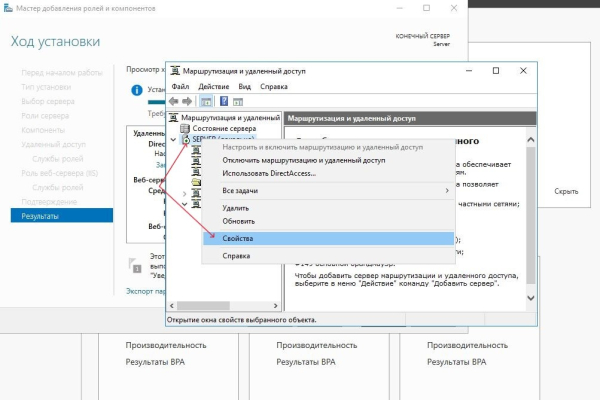Click the details pane vertical scrollbar thumb

click(531, 215)
